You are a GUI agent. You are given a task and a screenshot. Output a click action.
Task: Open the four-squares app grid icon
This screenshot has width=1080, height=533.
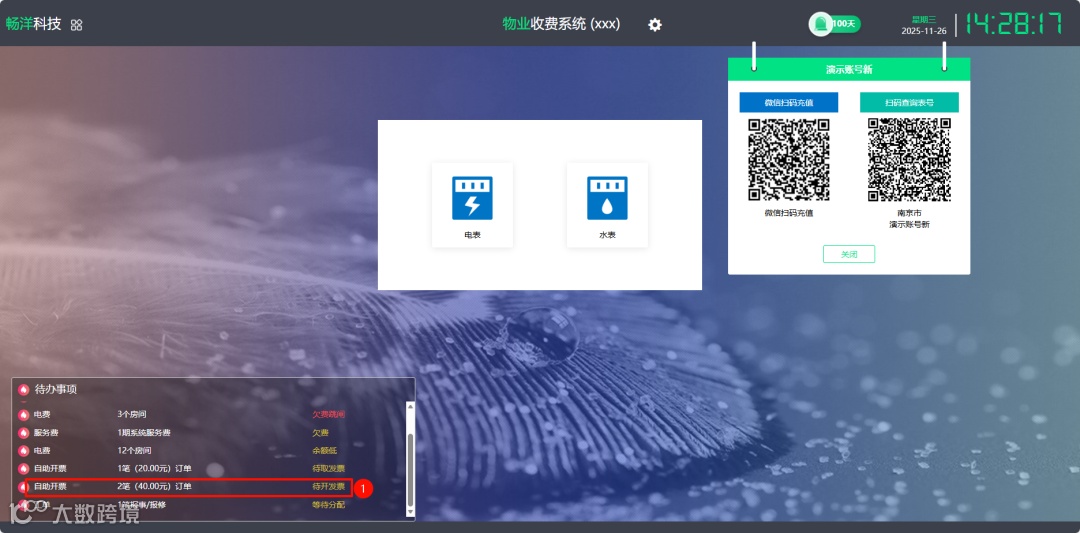76,25
